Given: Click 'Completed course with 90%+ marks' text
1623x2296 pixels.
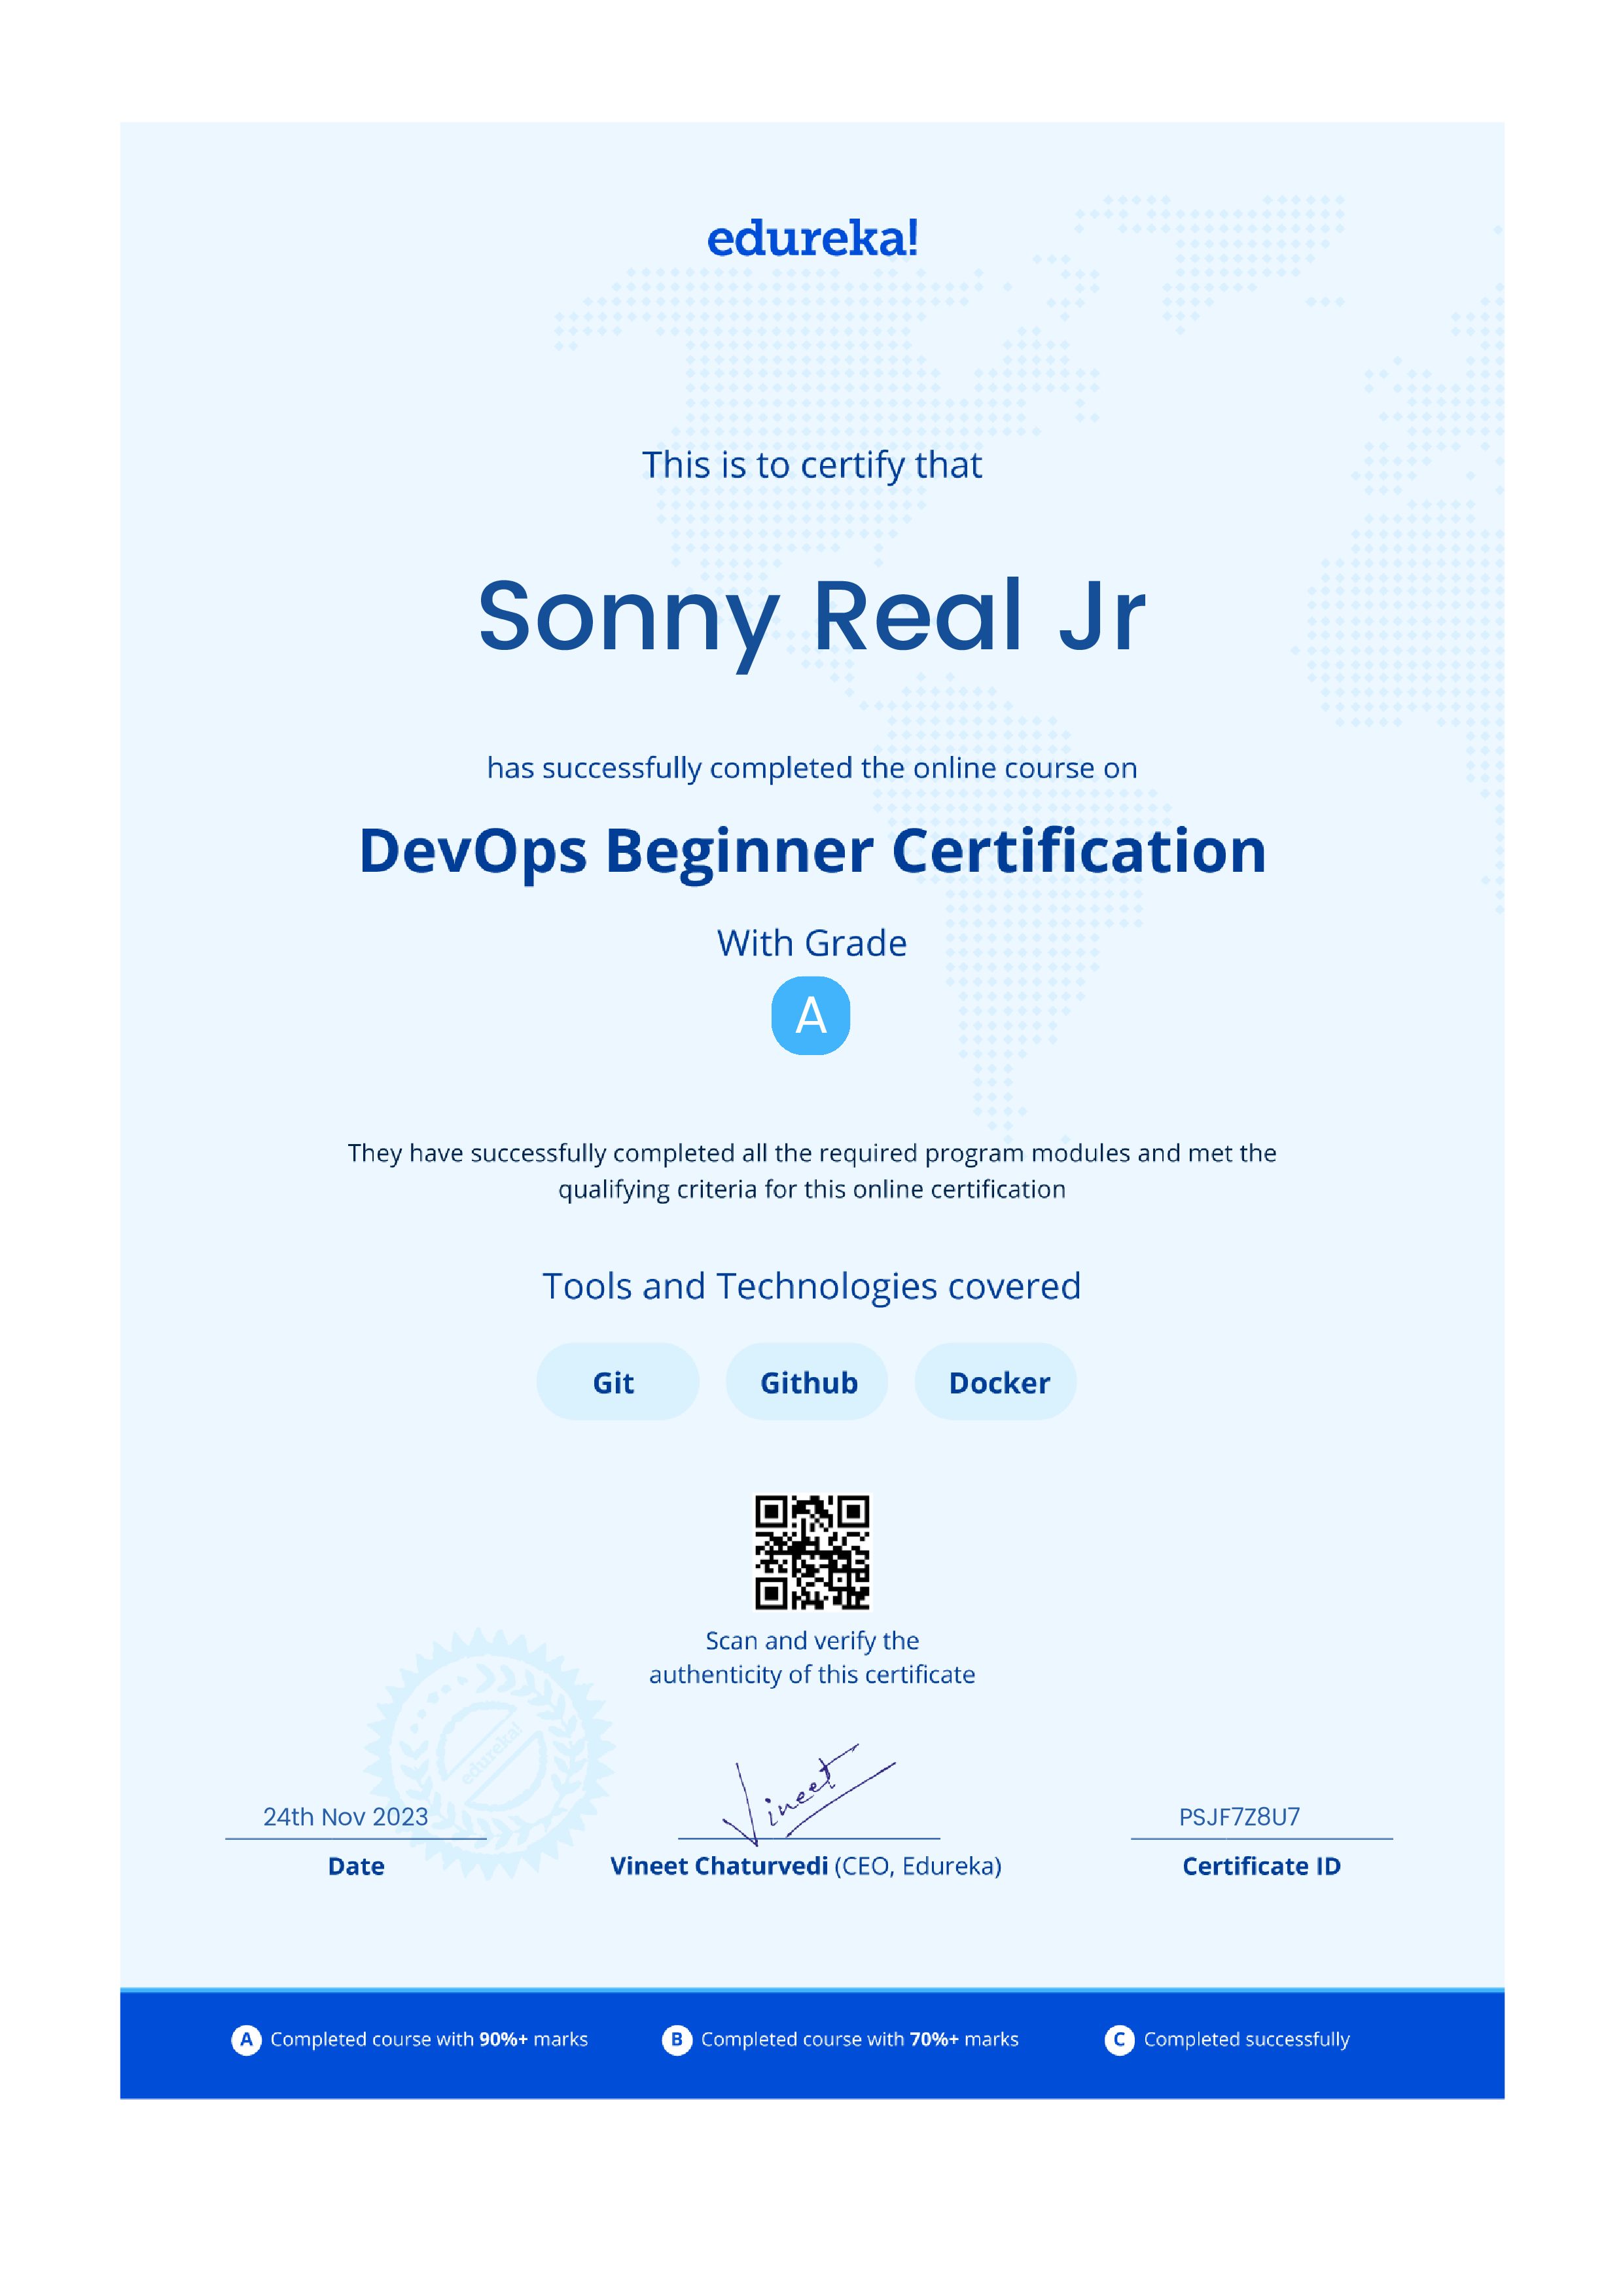Looking at the screenshot, I should pyautogui.click(x=429, y=2039).
